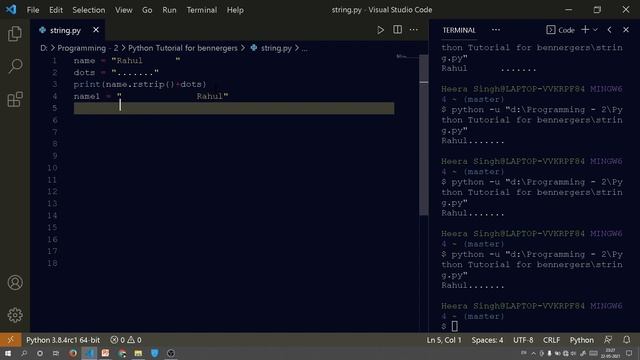This screenshot has height=360, width=640.
Task: Open the Search view in activity bar
Action: tap(15, 66)
